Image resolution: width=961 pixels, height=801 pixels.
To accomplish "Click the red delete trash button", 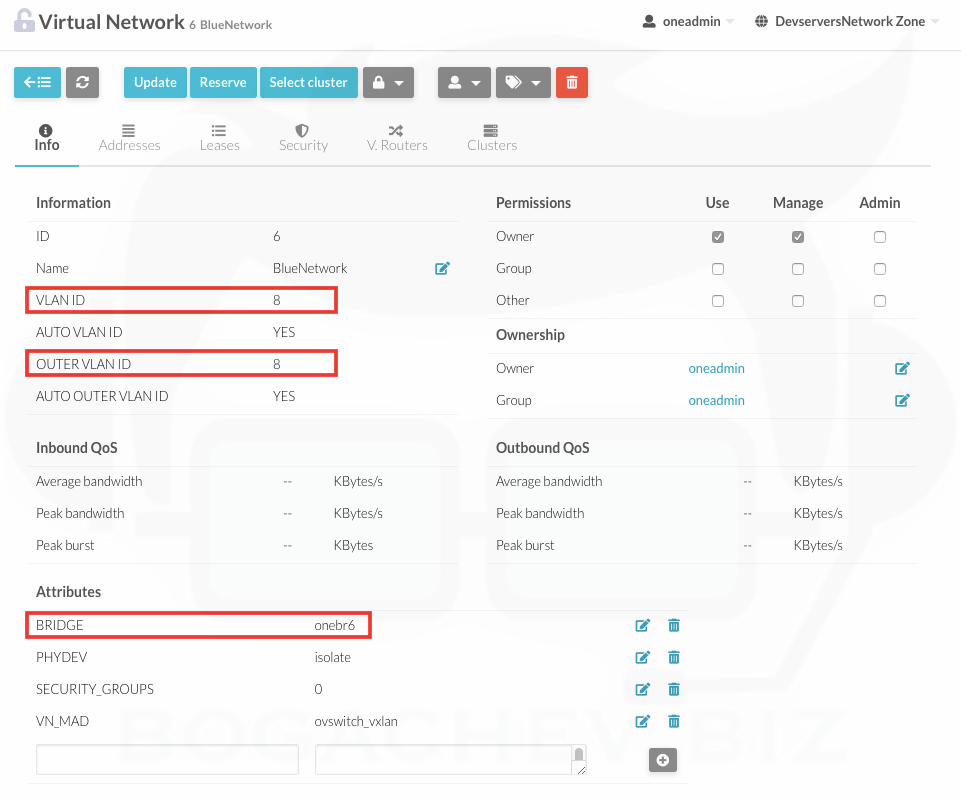I will (572, 83).
